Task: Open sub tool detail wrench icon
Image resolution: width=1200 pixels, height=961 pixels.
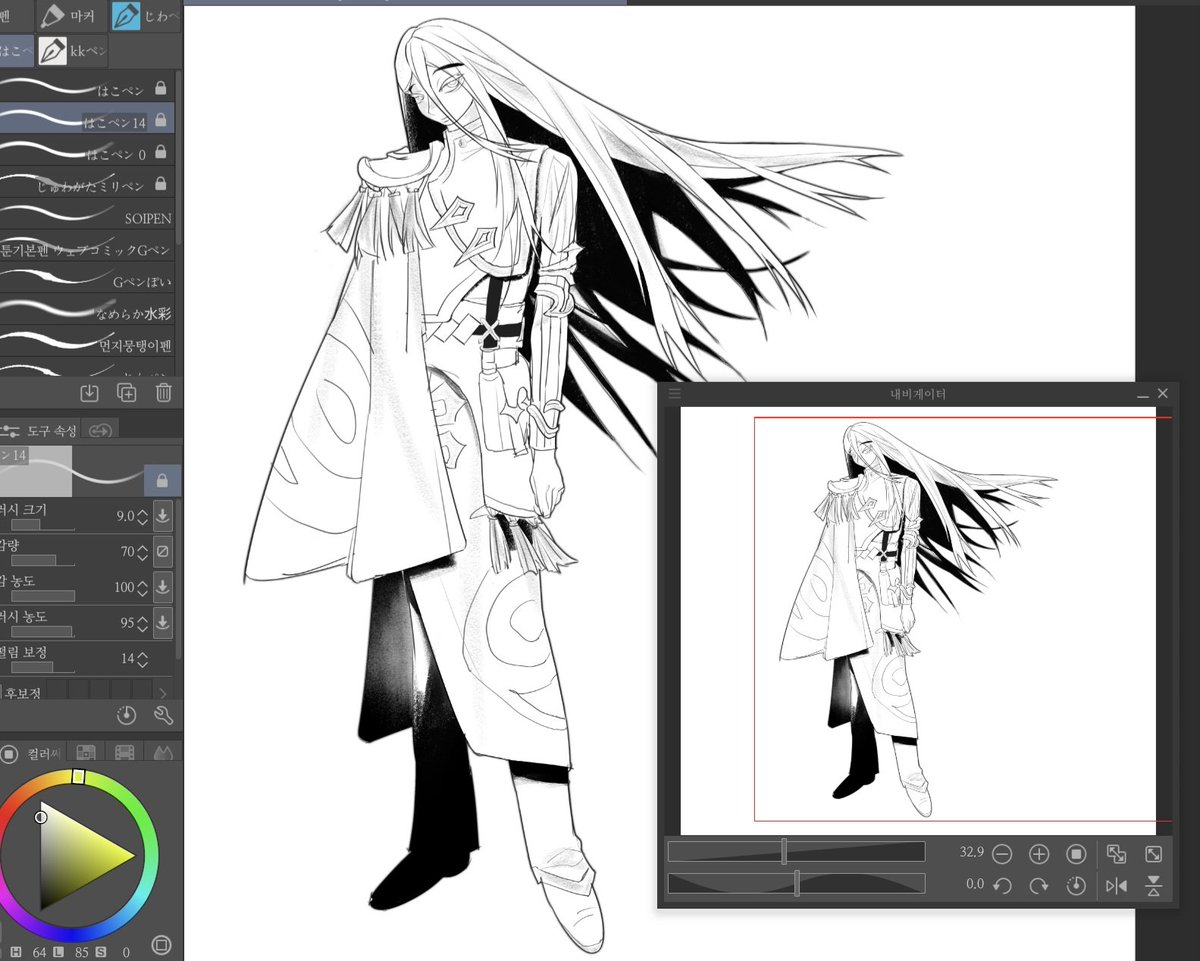Action: coord(164,715)
